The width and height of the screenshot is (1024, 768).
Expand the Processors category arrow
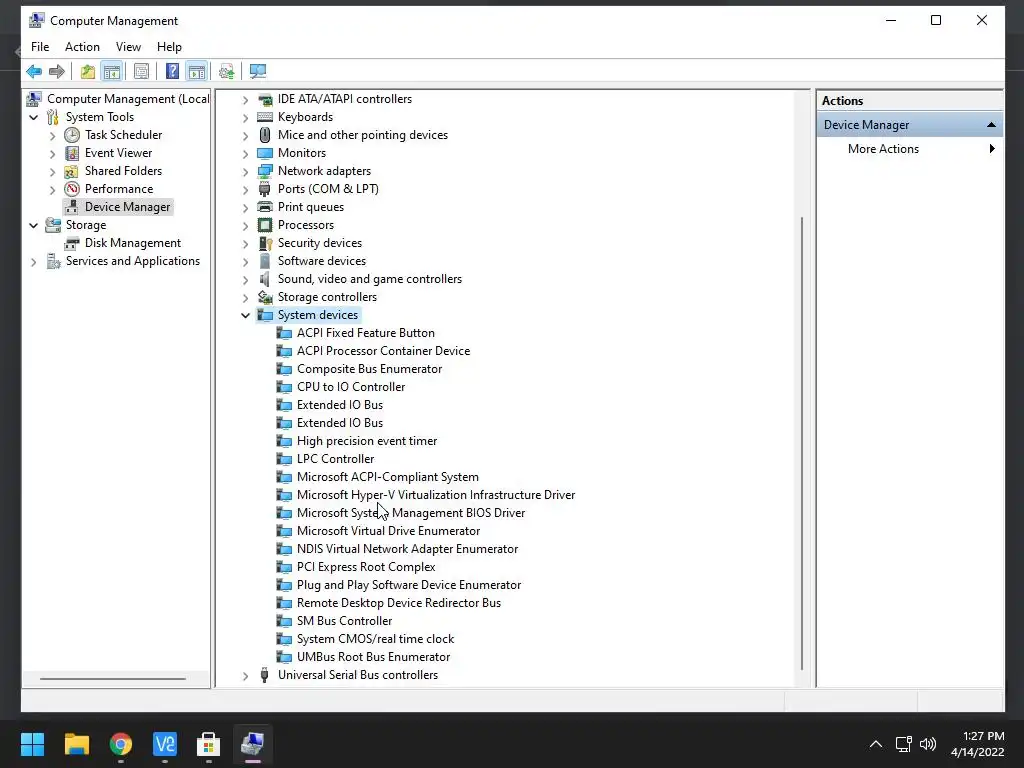tap(246, 226)
